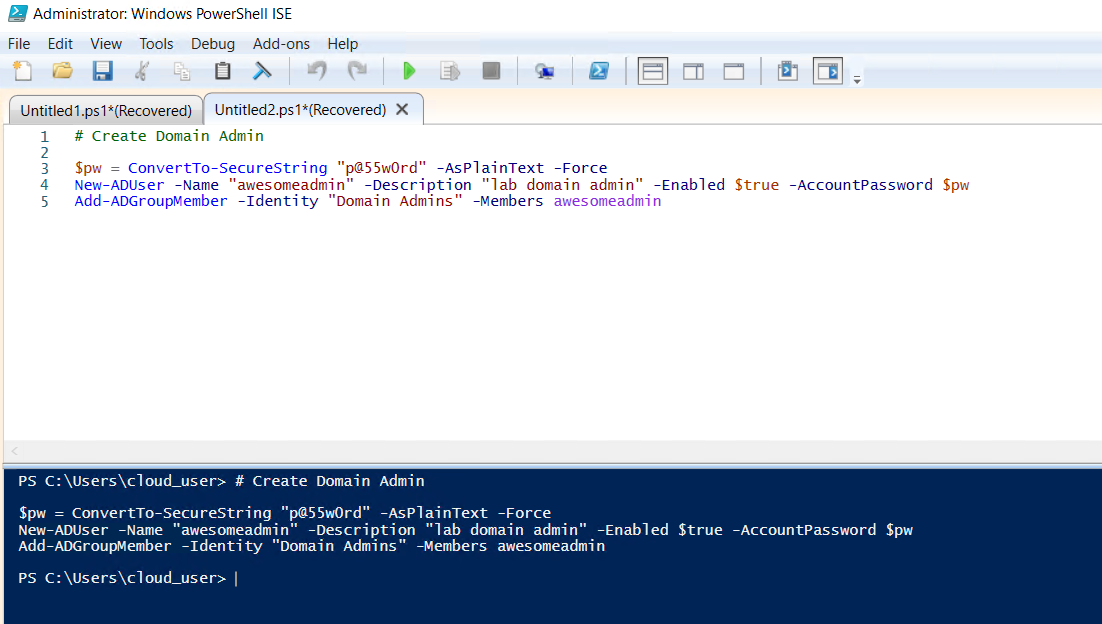Click the Cut scissors icon
The width and height of the screenshot is (1102, 624).
pyautogui.click(x=142, y=71)
